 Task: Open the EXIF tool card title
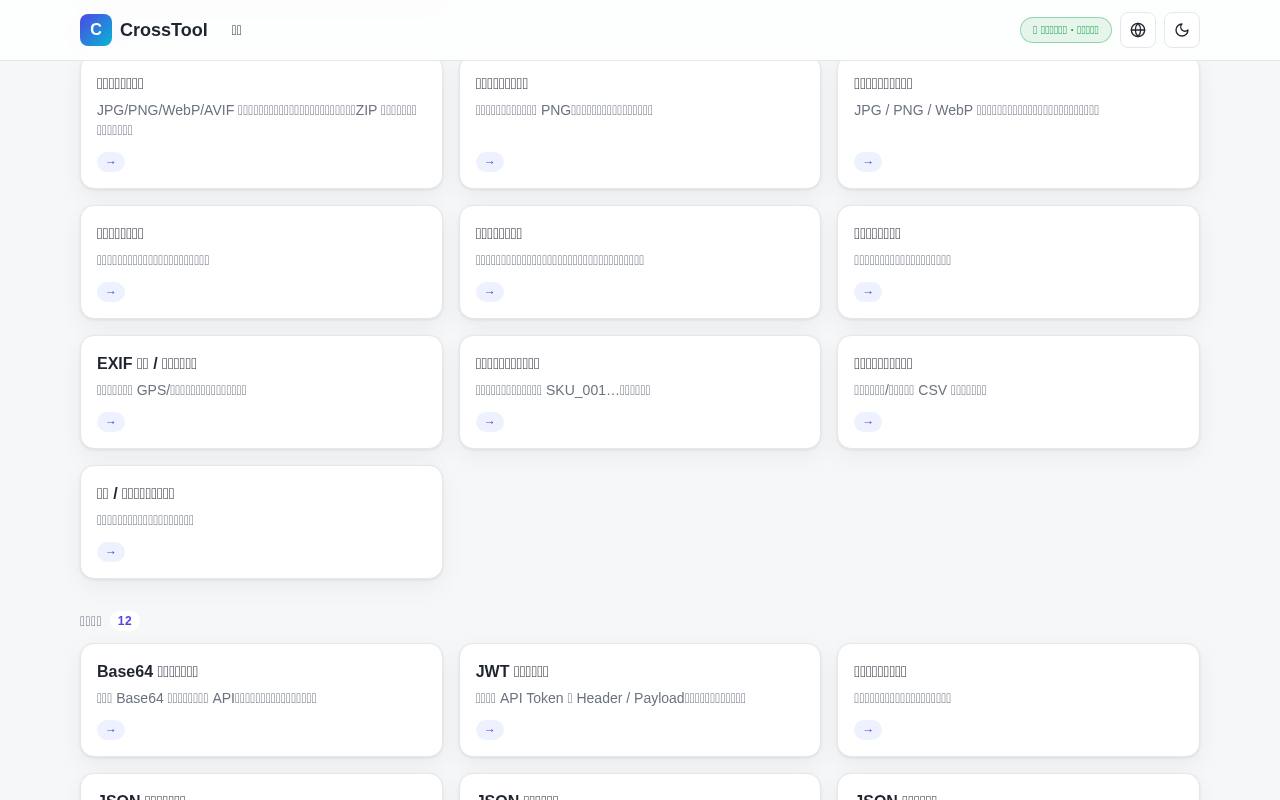pos(147,363)
